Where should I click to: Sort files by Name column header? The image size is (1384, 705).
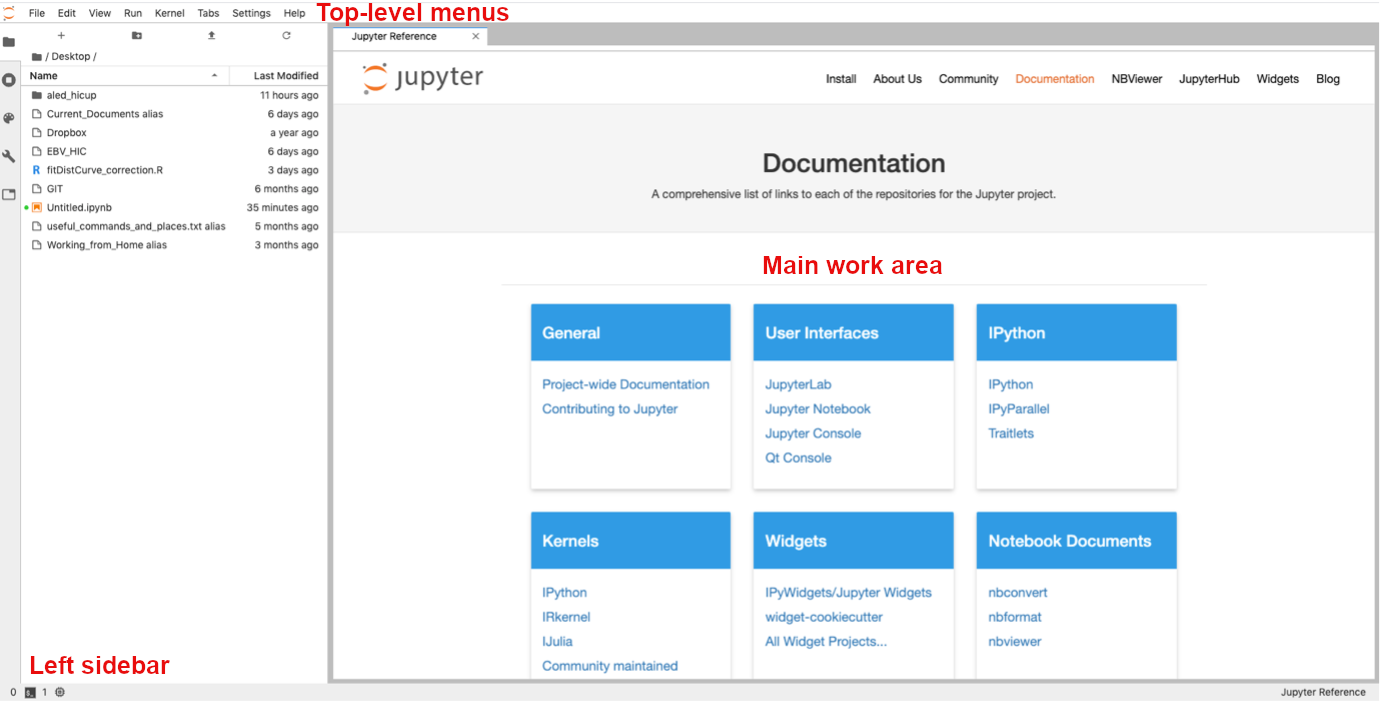point(125,76)
